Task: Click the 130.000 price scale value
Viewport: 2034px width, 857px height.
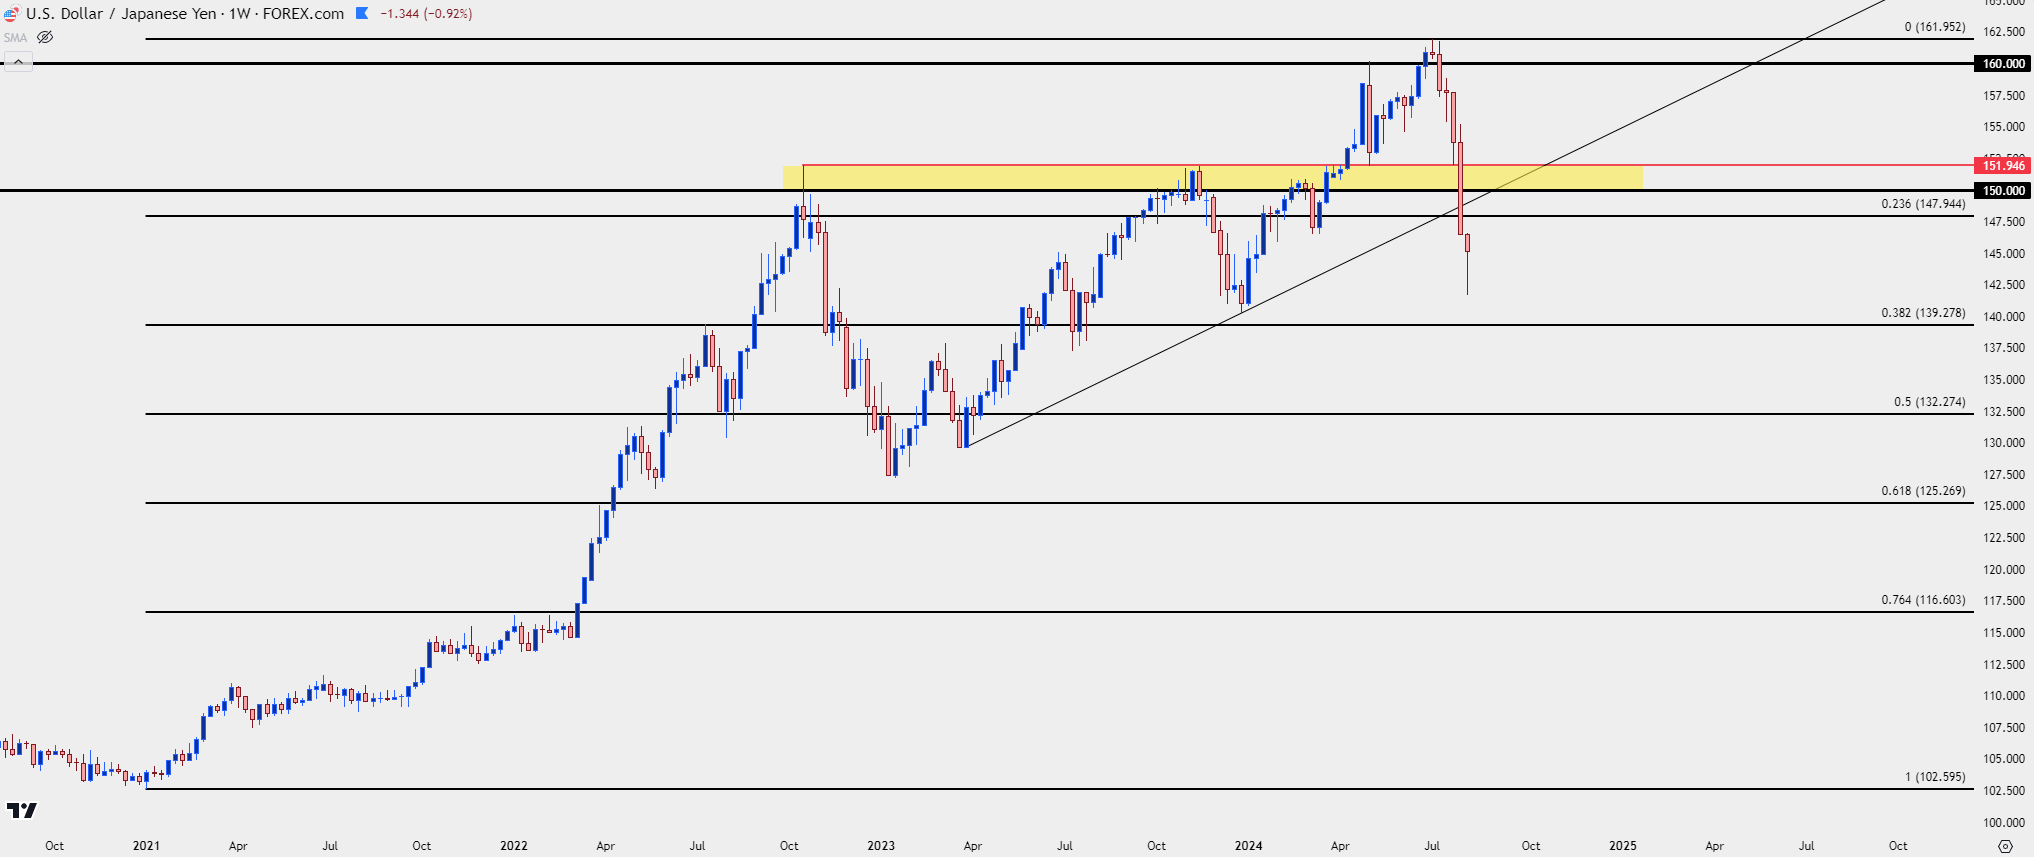Action: 2004,443
